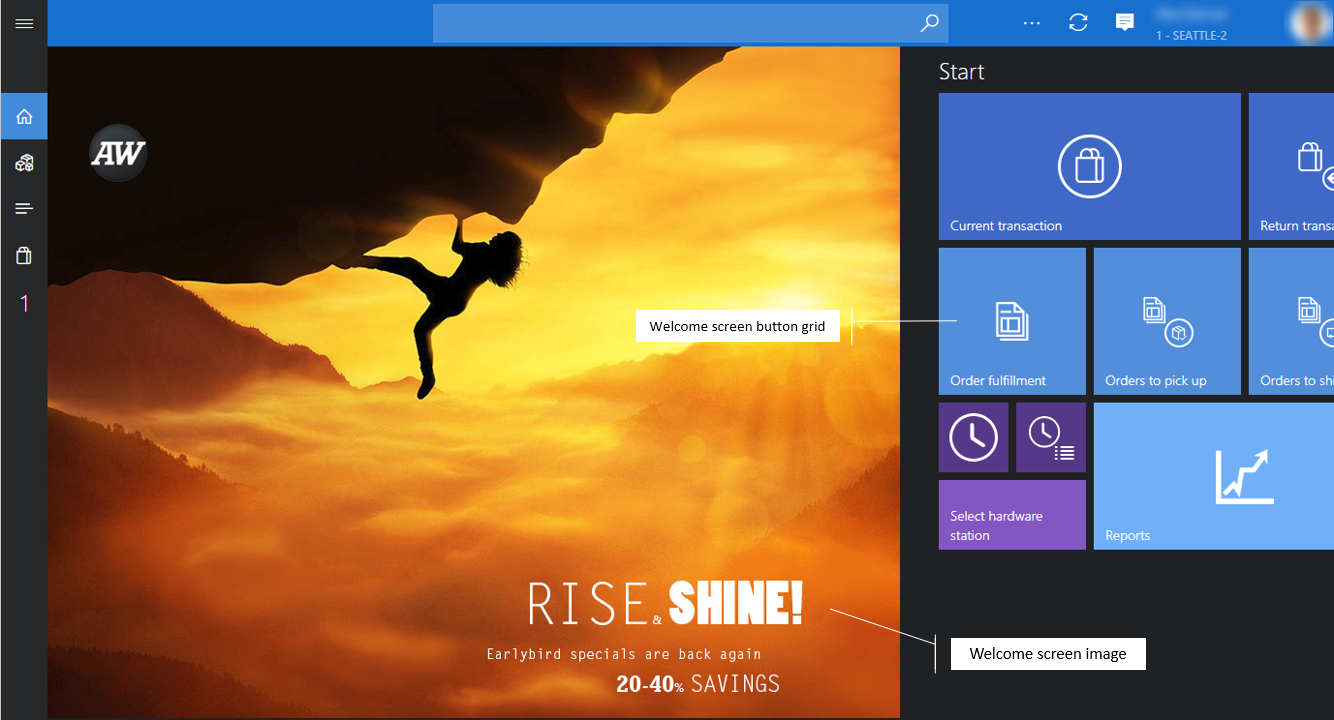View Orders to pick up

[x=1166, y=320]
